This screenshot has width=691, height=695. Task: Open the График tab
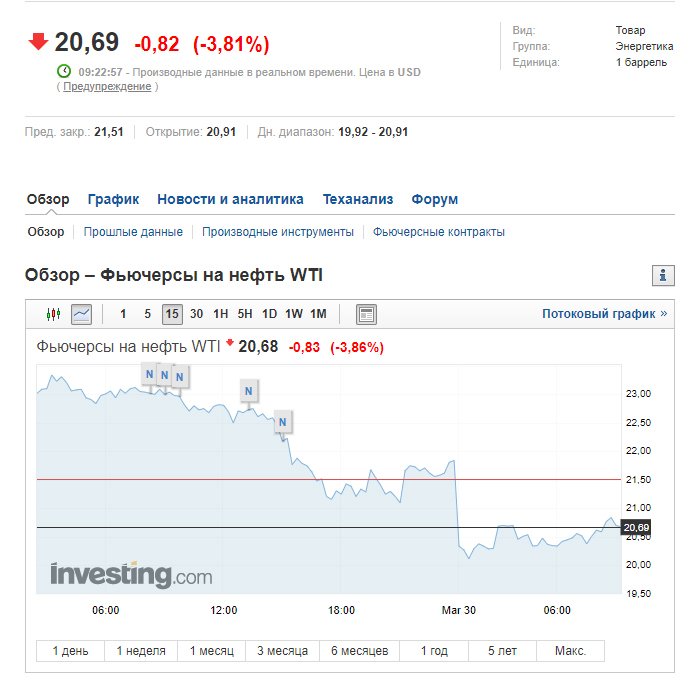(113, 199)
